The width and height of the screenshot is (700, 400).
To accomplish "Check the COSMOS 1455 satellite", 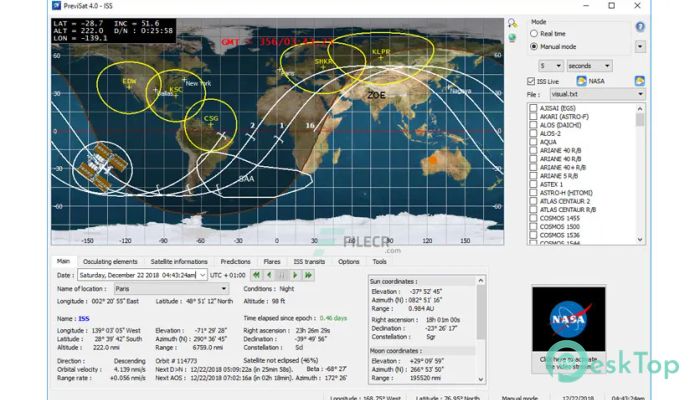I will click(533, 218).
